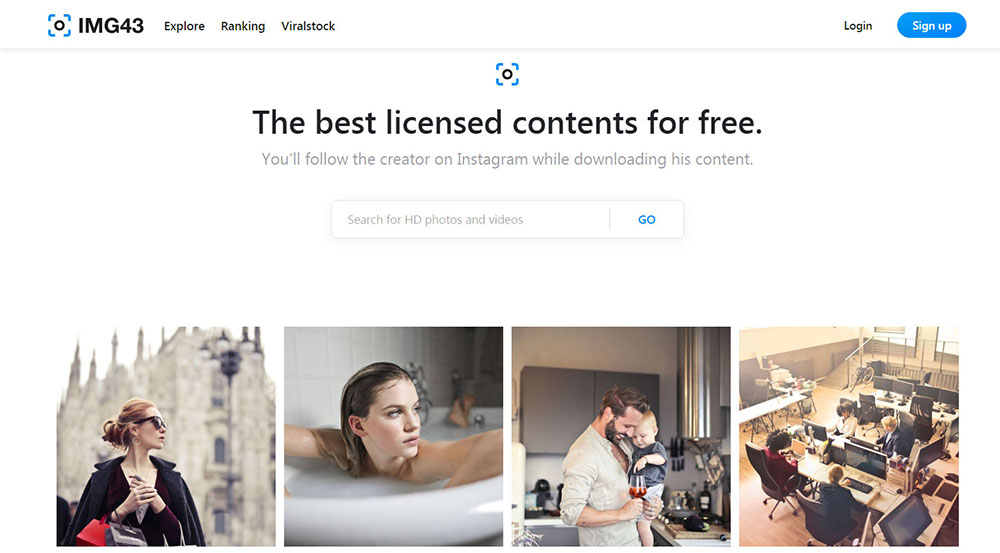Click the blue Sign up button
1000x553 pixels.
pos(931,26)
